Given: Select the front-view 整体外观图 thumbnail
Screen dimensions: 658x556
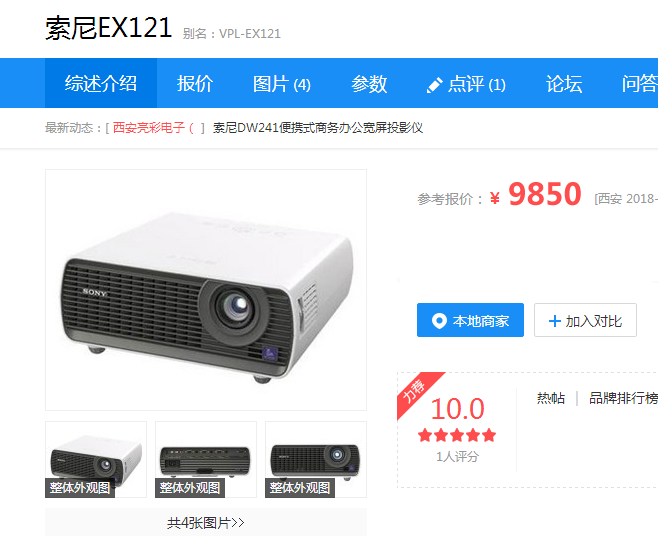Looking at the screenshot, I should tap(316, 459).
